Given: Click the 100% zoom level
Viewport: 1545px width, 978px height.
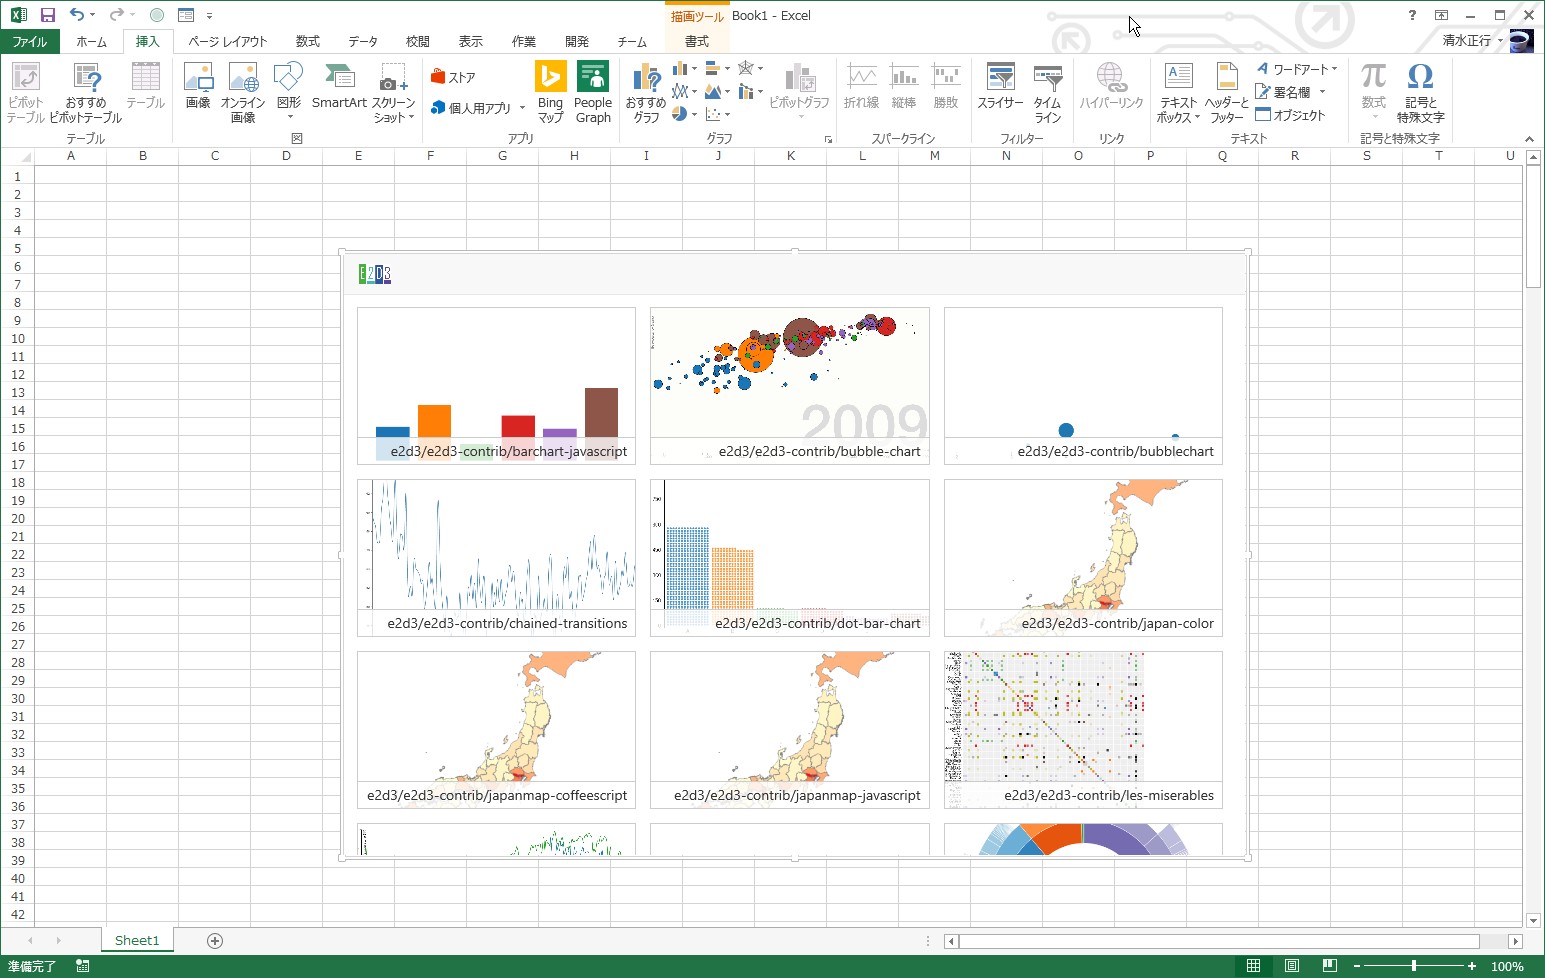Looking at the screenshot, I should pyautogui.click(x=1507, y=966).
